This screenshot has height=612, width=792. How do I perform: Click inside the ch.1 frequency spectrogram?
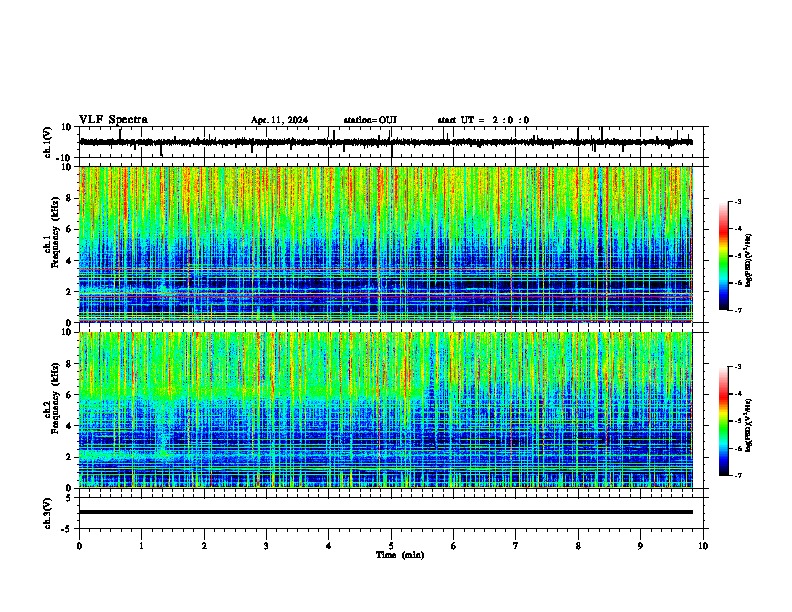[x=386, y=244]
